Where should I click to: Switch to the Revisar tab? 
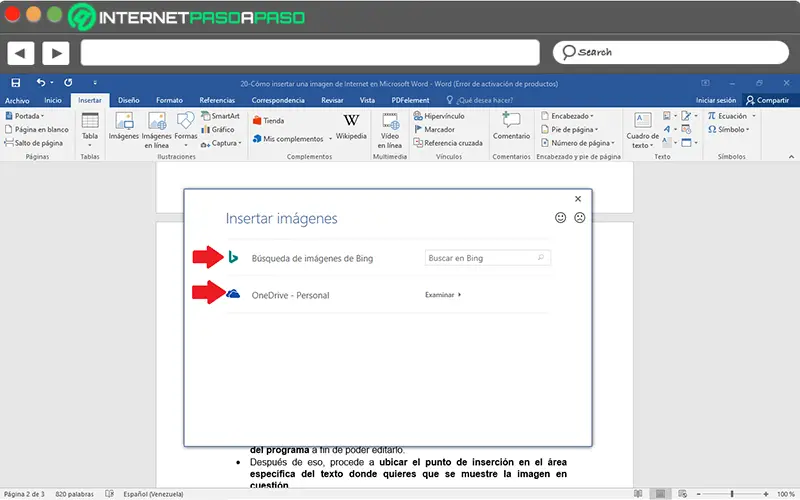point(332,101)
